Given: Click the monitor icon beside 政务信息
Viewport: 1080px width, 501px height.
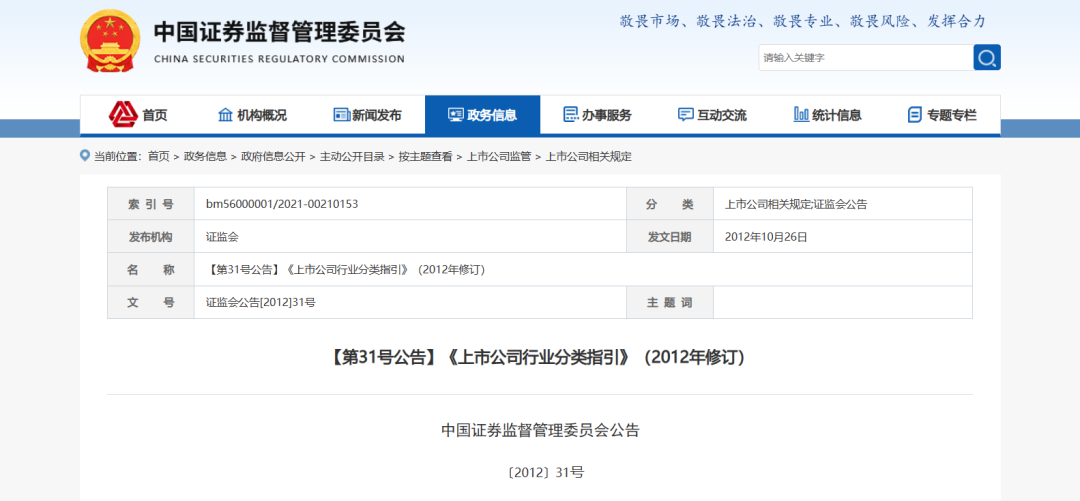Looking at the screenshot, I should (456, 115).
